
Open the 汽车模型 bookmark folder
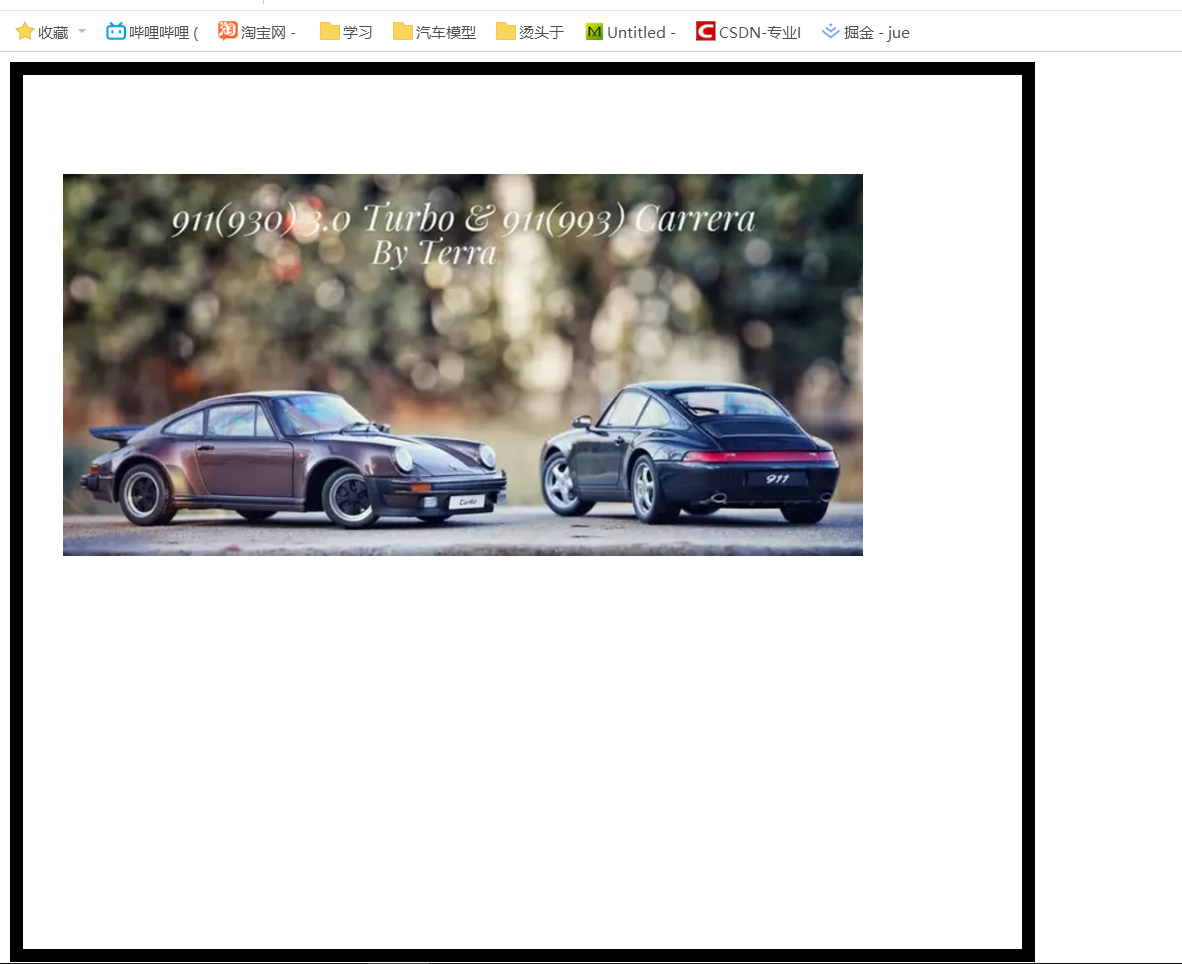pos(435,32)
